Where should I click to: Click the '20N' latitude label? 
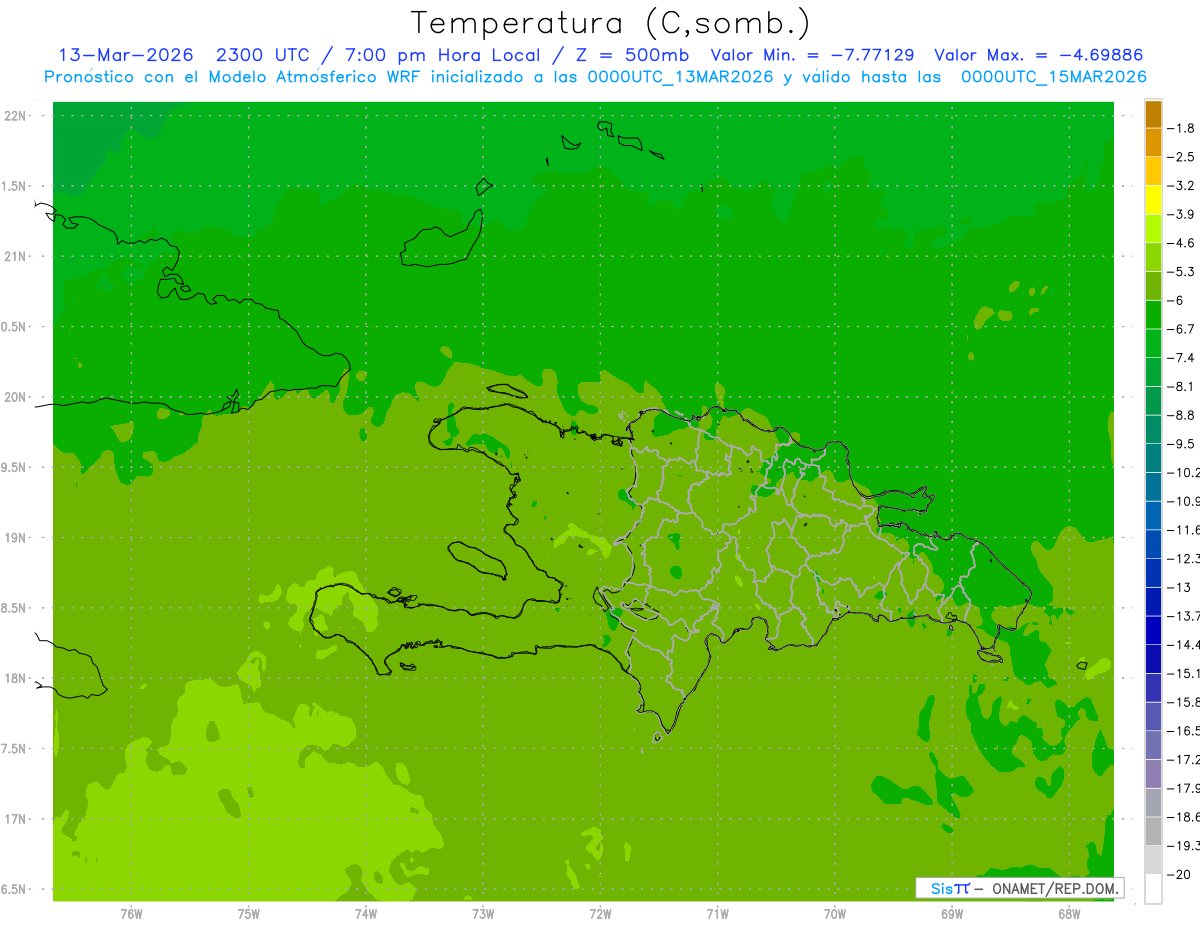click(17, 397)
